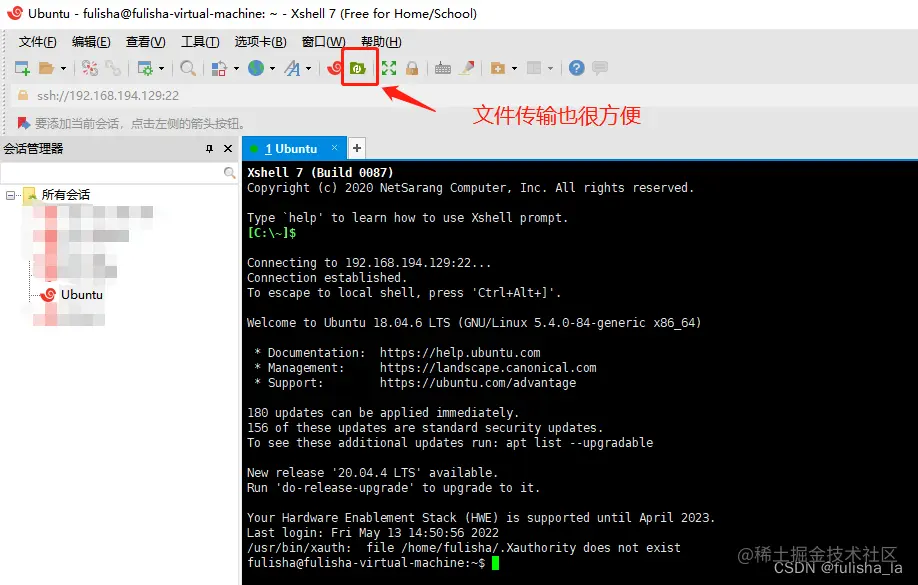This screenshot has width=918, height=585.
Task: Open the 编辑(E) menu
Action: pyautogui.click(x=91, y=42)
